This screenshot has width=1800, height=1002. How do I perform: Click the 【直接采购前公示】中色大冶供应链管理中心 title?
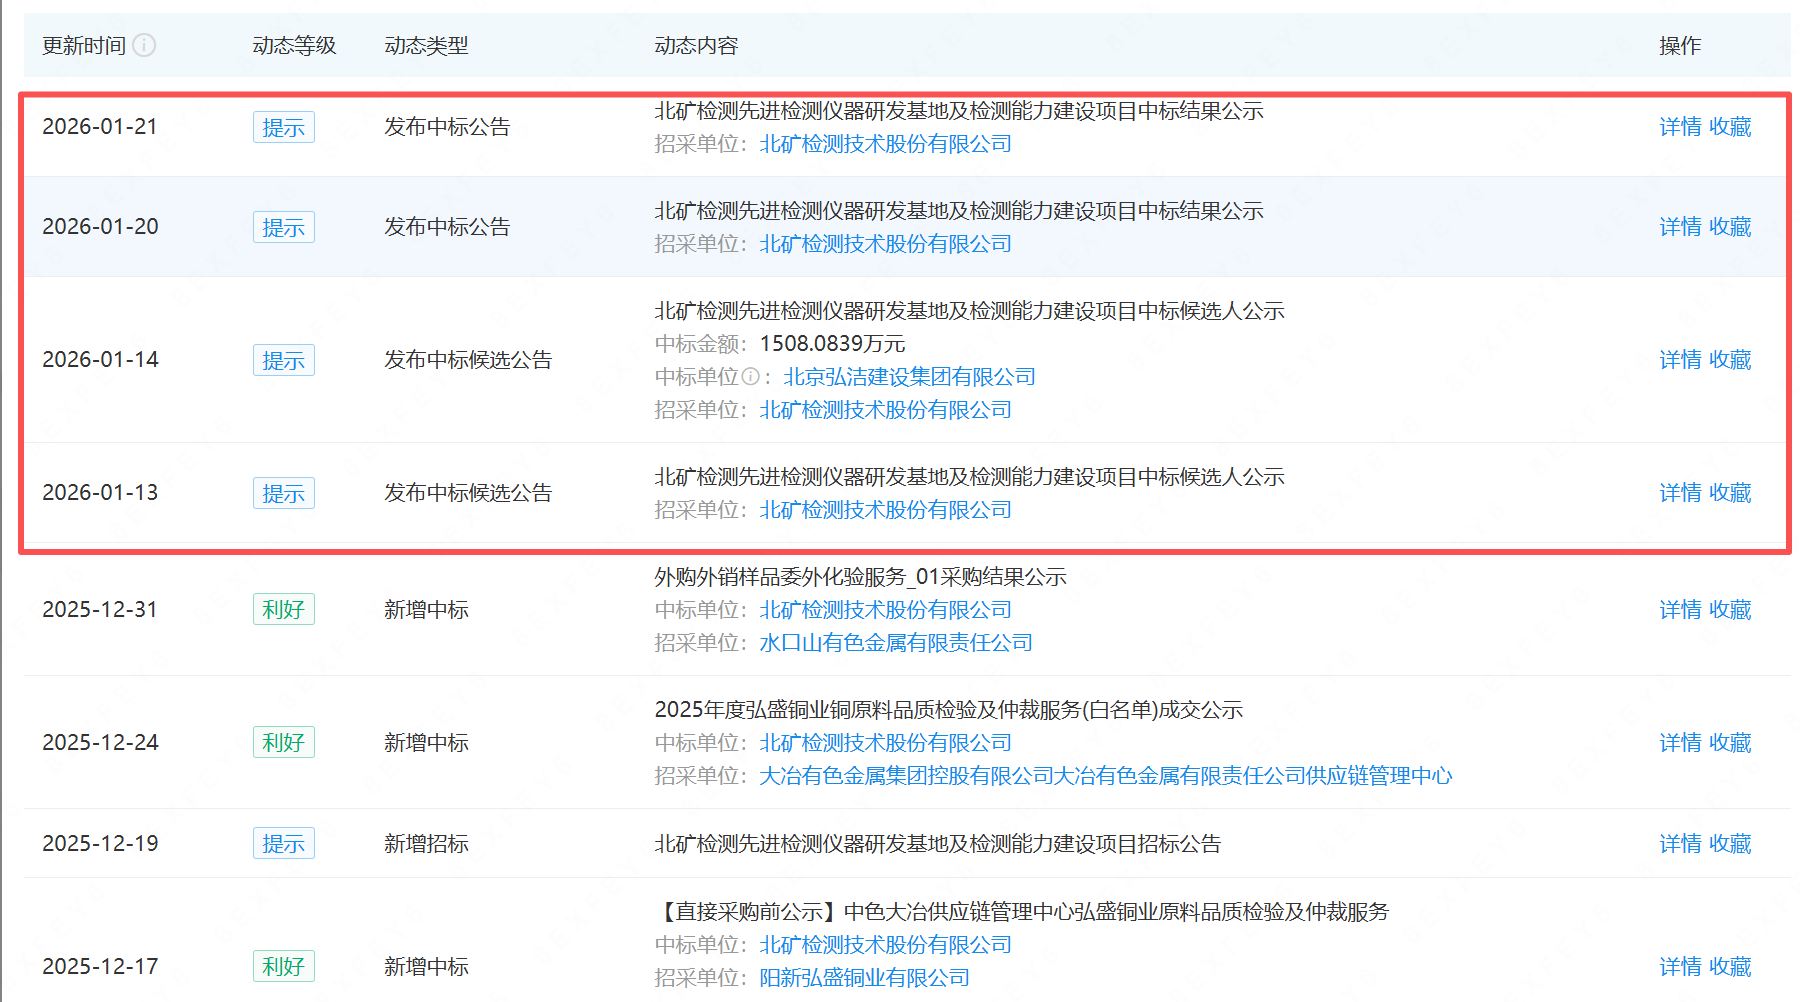(x=1021, y=912)
